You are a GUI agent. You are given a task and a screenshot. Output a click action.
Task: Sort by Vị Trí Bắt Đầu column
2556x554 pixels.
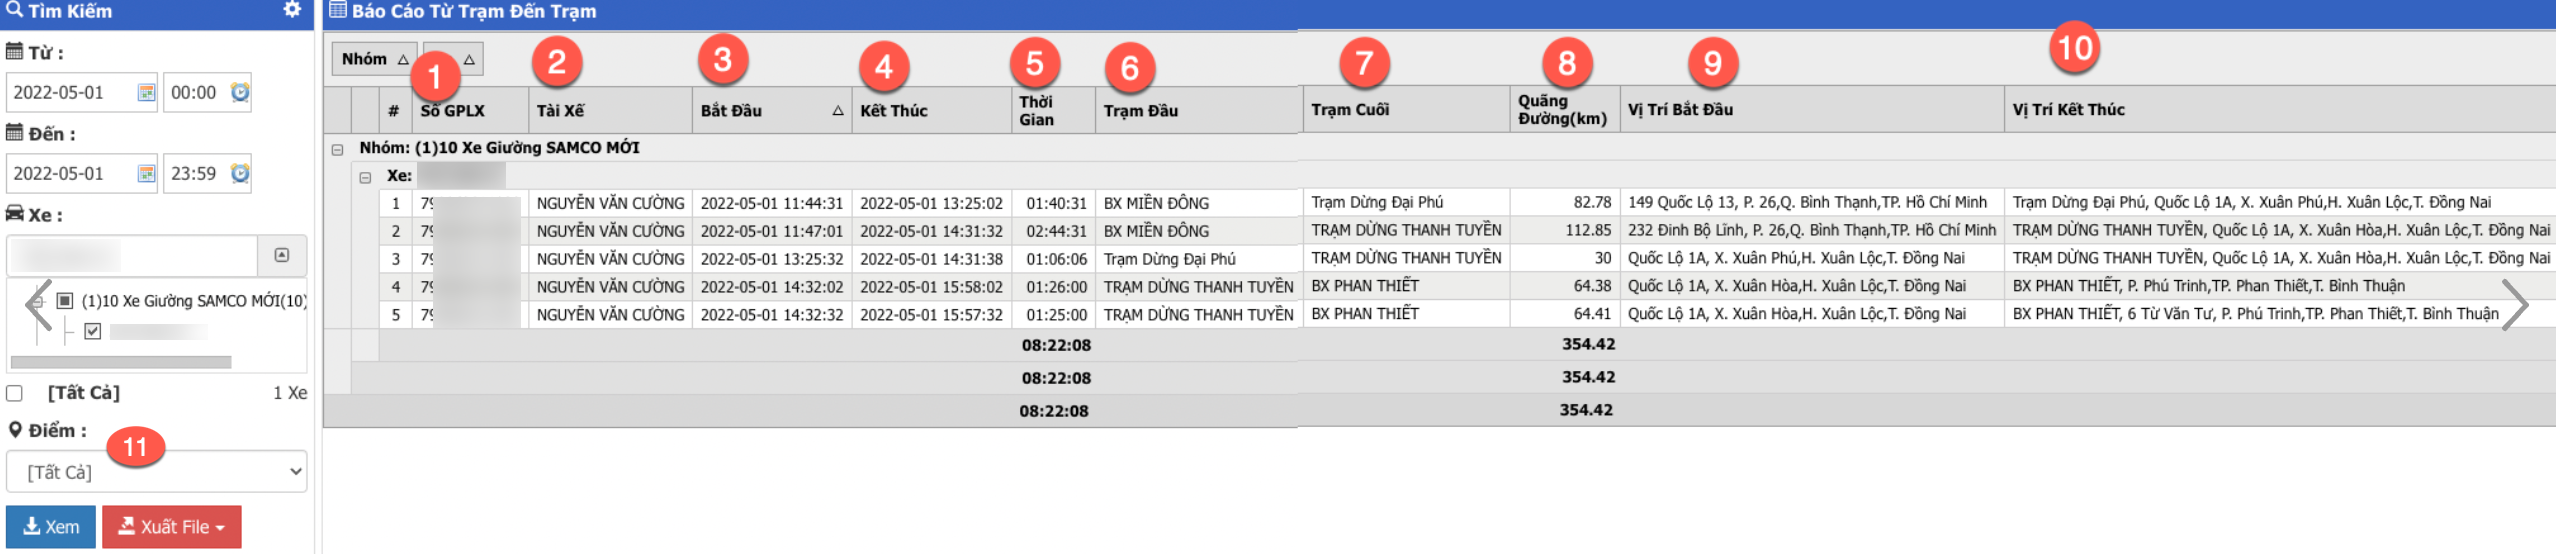pyautogui.click(x=1812, y=110)
